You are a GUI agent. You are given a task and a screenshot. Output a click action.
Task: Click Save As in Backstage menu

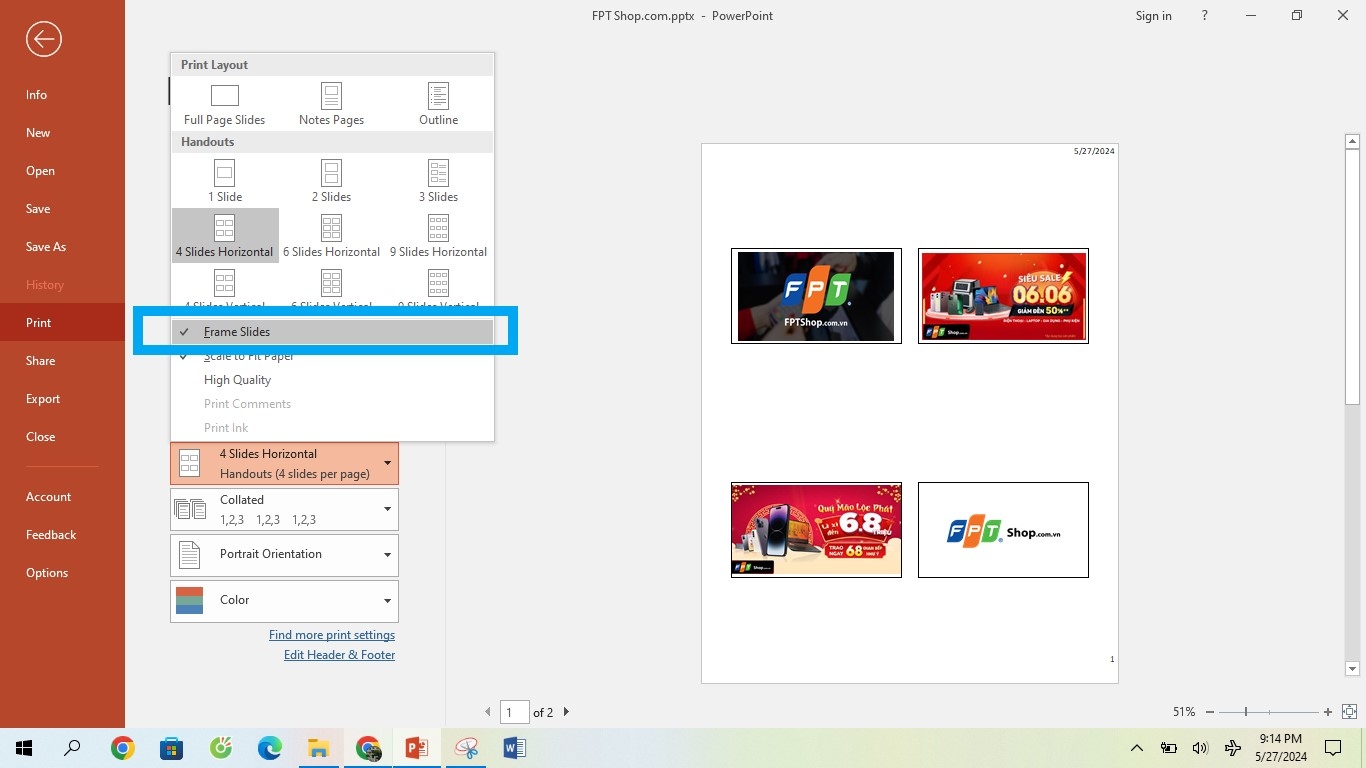click(x=62, y=247)
